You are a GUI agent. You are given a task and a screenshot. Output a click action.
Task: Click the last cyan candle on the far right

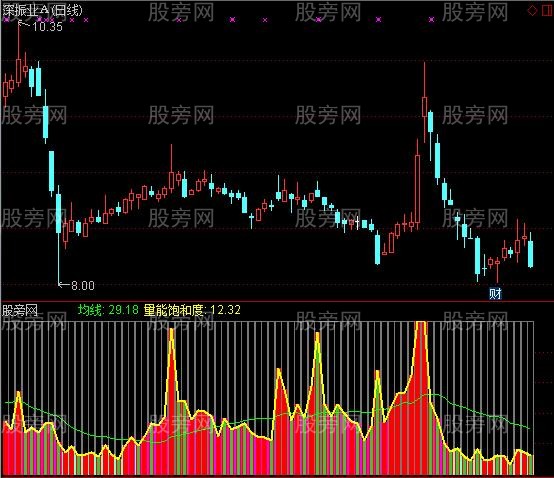tap(530, 254)
